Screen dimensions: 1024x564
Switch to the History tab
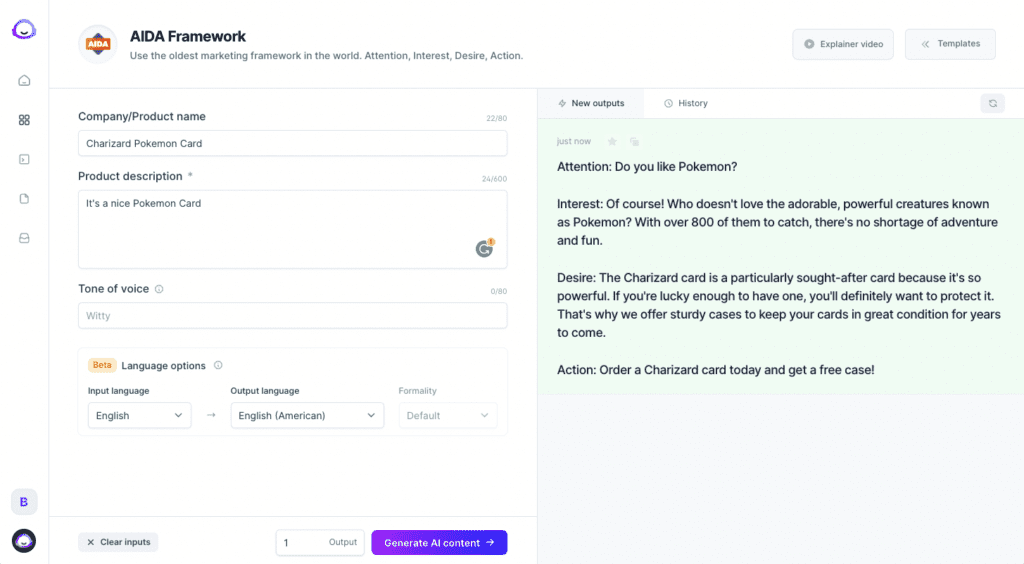click(686, 103)
